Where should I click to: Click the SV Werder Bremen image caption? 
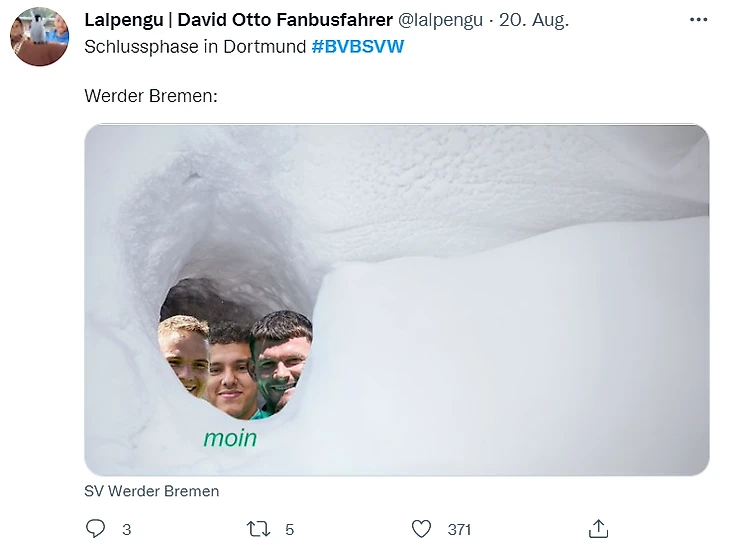[x=151, y=491]
